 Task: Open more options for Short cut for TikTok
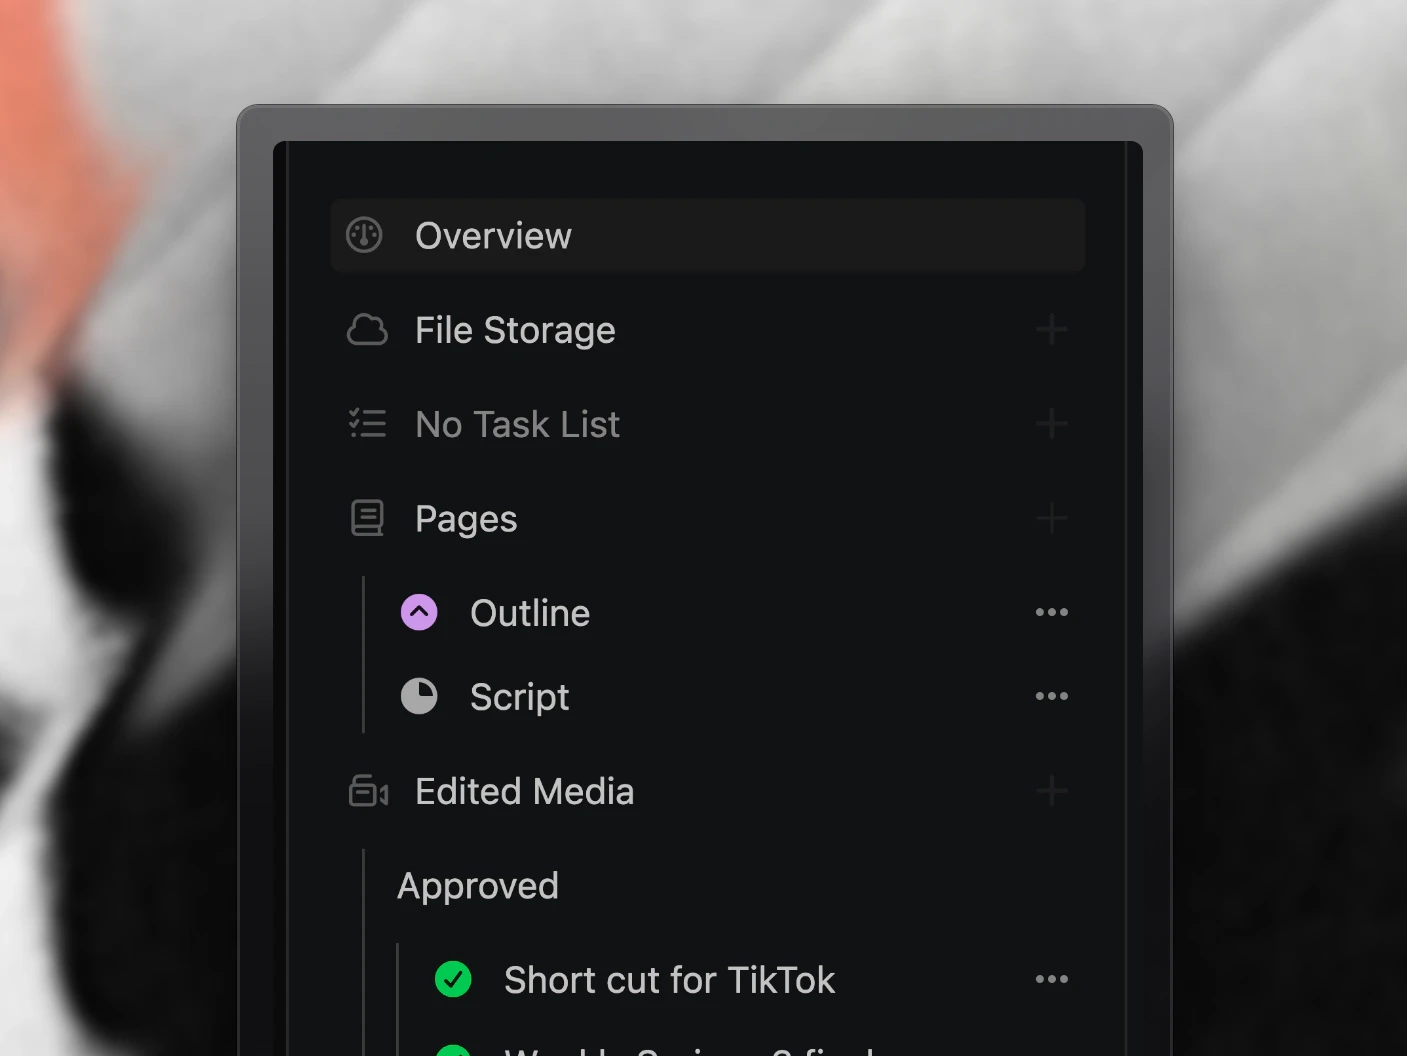click(x=1051, y=979)
